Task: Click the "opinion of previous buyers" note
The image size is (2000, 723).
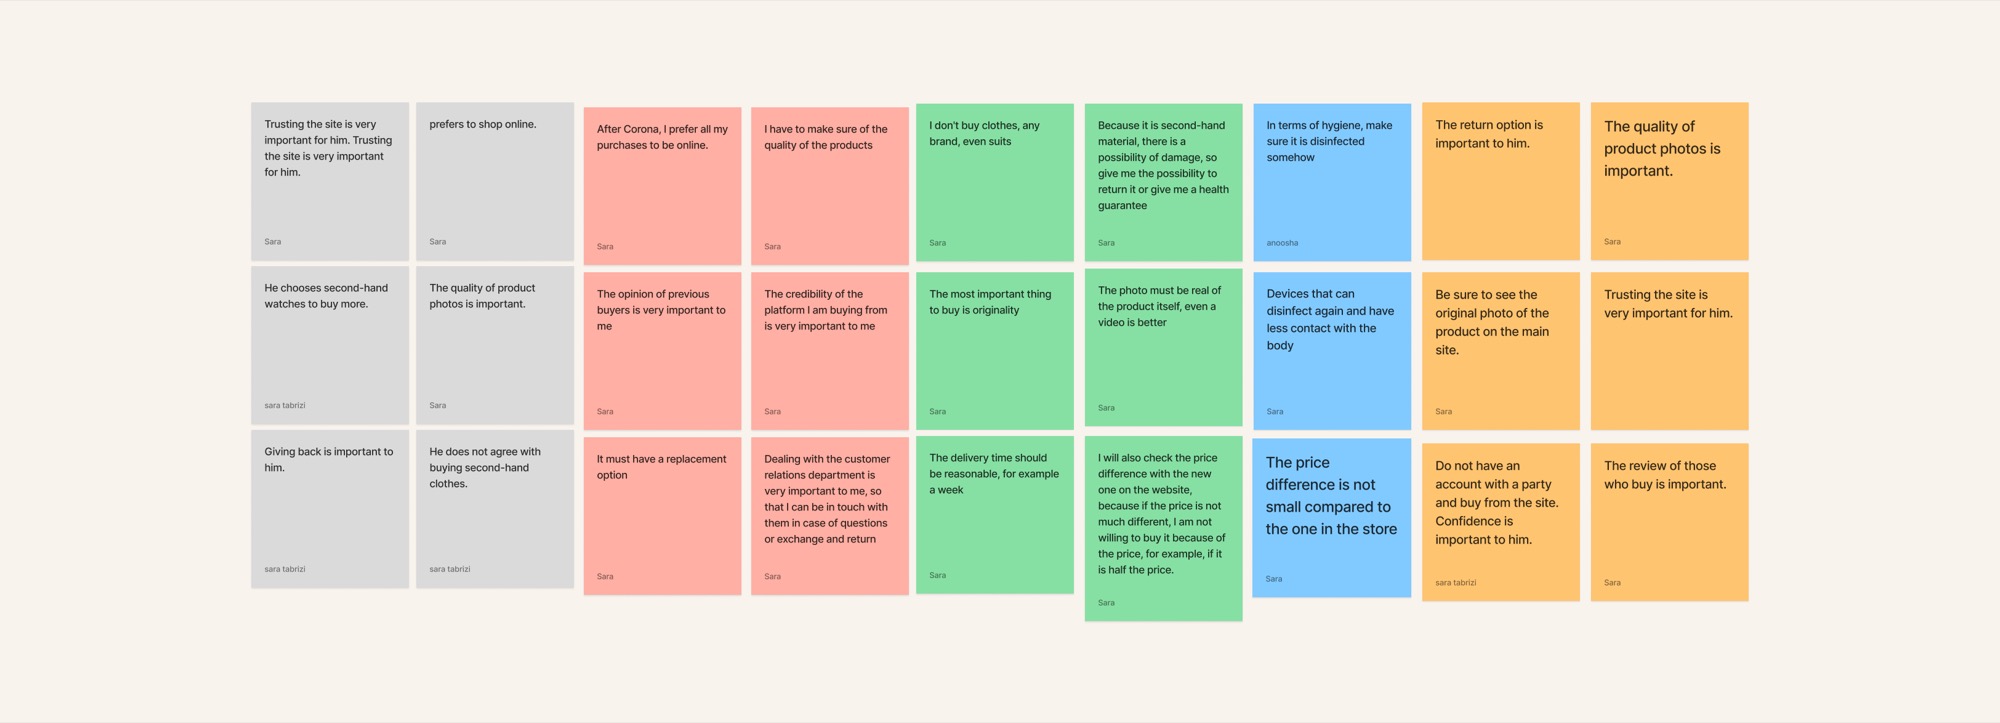Action: [x=662, y=351]
